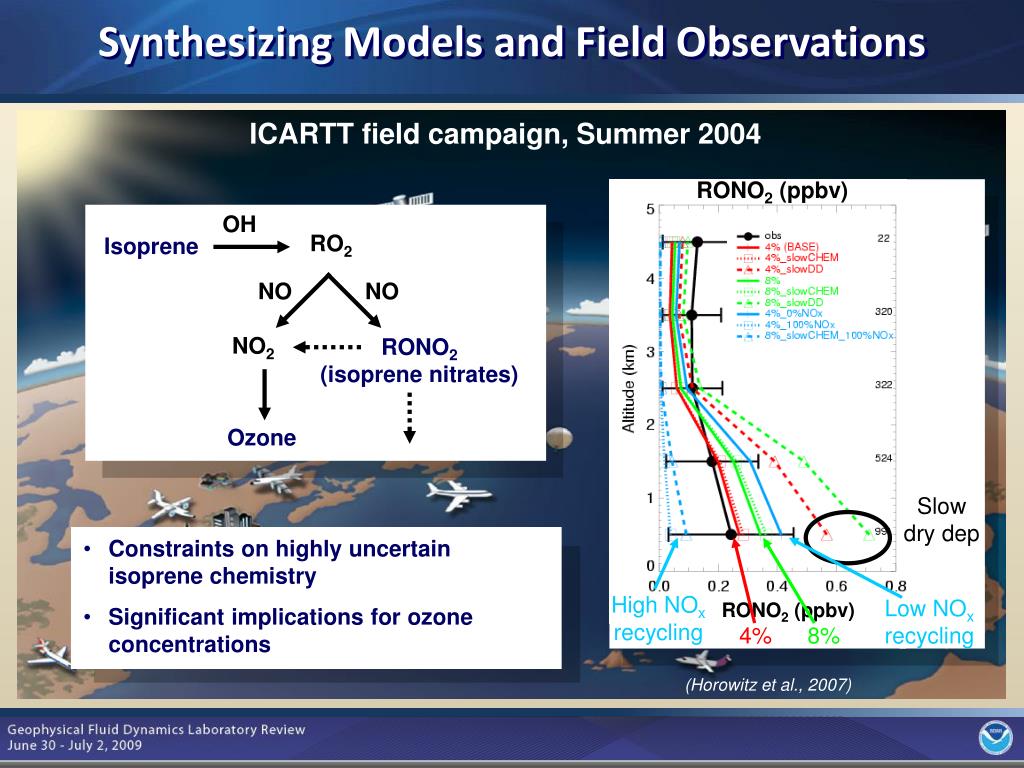The height and width of the screenshot is (768, 1024).
Task: Click the right 'NO' label in diagram
Action: click(381, 291)
